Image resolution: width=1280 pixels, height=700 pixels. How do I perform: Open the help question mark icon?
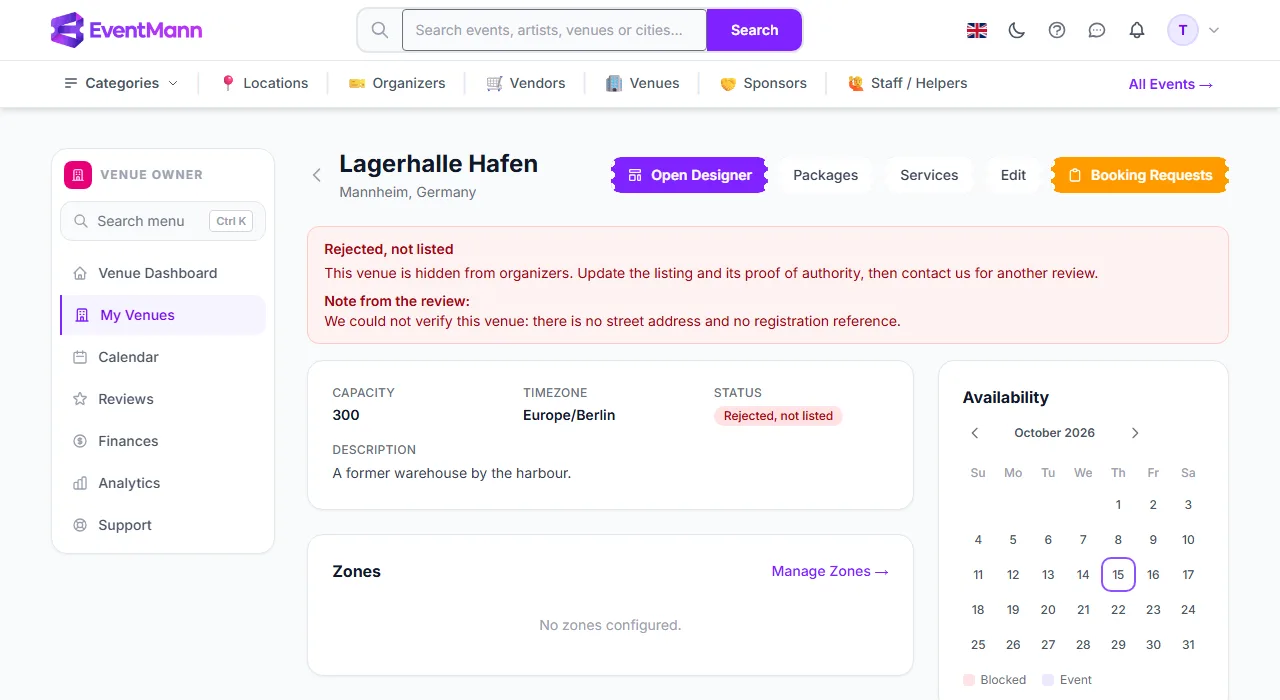tap(1057, 30)
